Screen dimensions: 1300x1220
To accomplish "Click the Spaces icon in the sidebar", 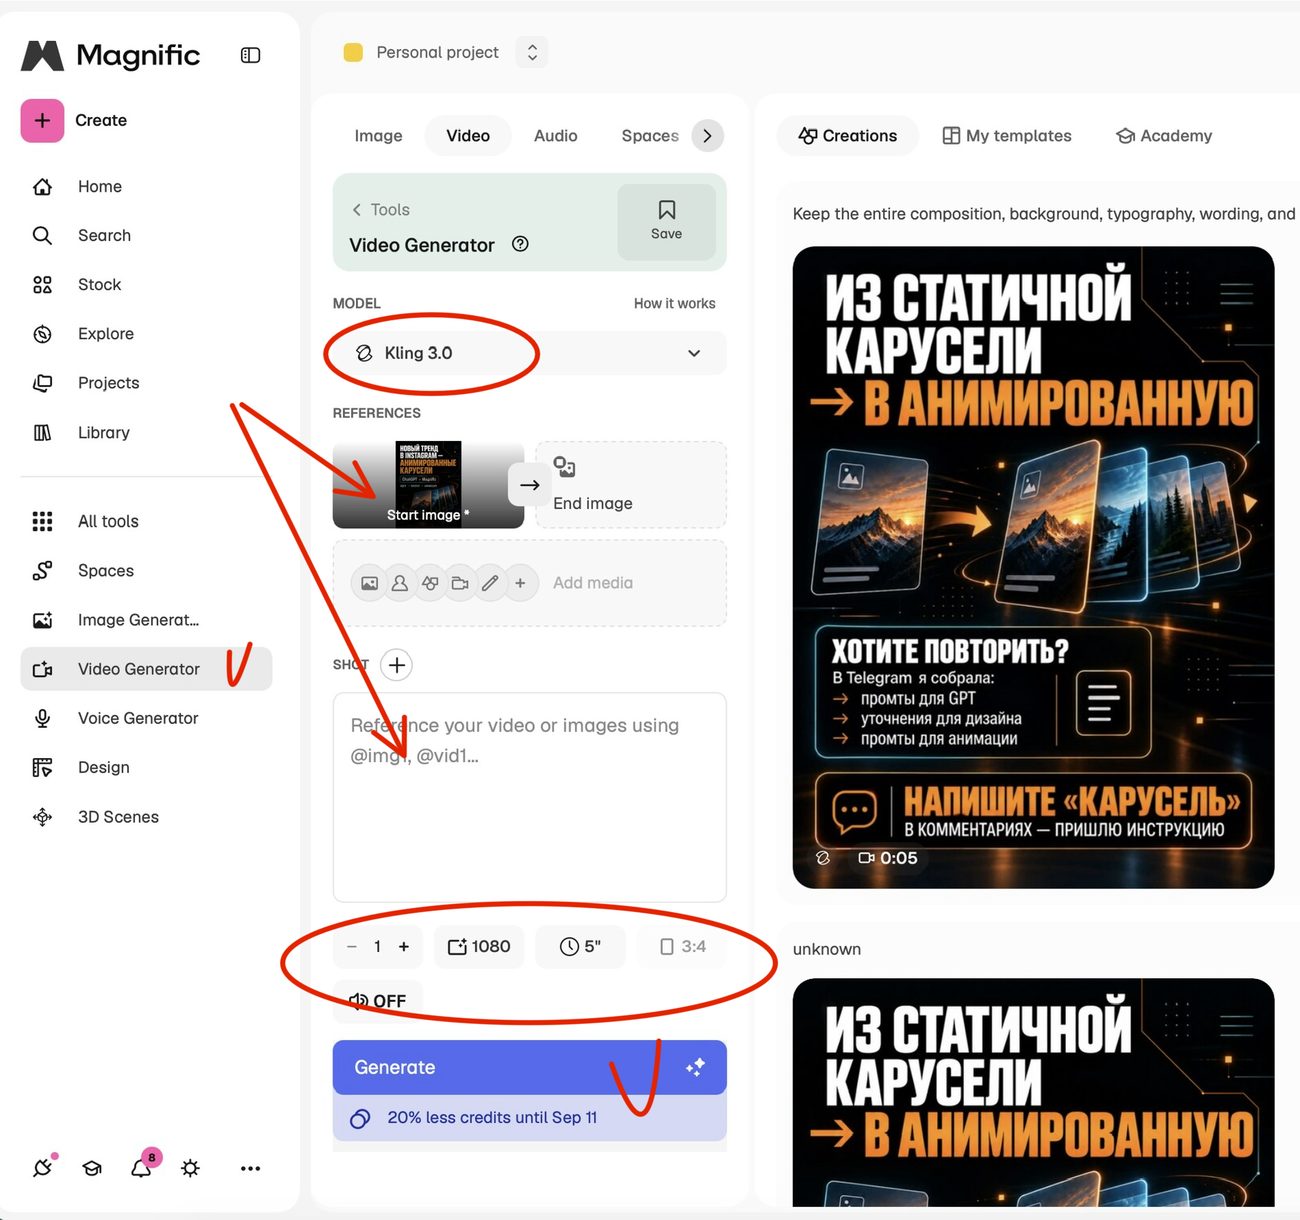I will pos(42,570).
